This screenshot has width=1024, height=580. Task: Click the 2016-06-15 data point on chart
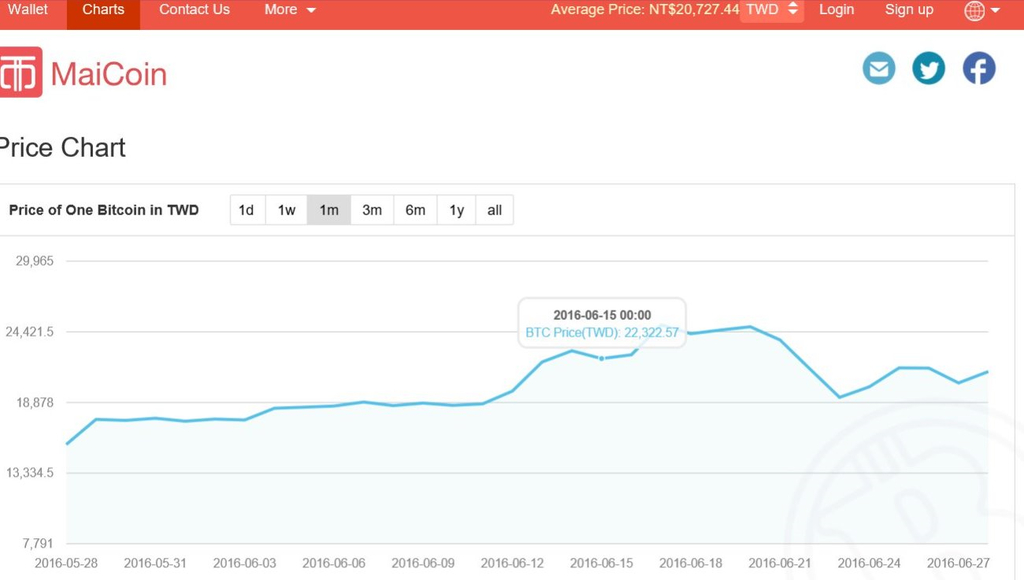point(602,358)
